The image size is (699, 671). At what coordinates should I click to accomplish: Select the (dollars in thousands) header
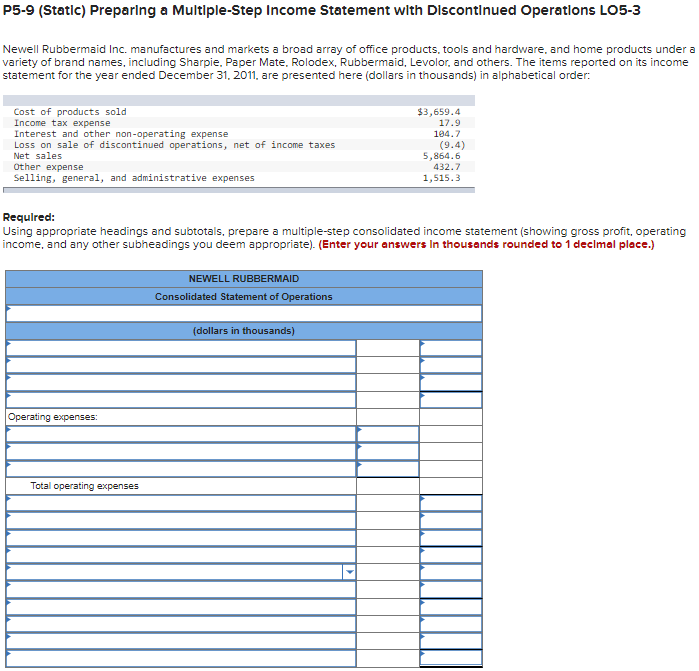pos(244,331)
